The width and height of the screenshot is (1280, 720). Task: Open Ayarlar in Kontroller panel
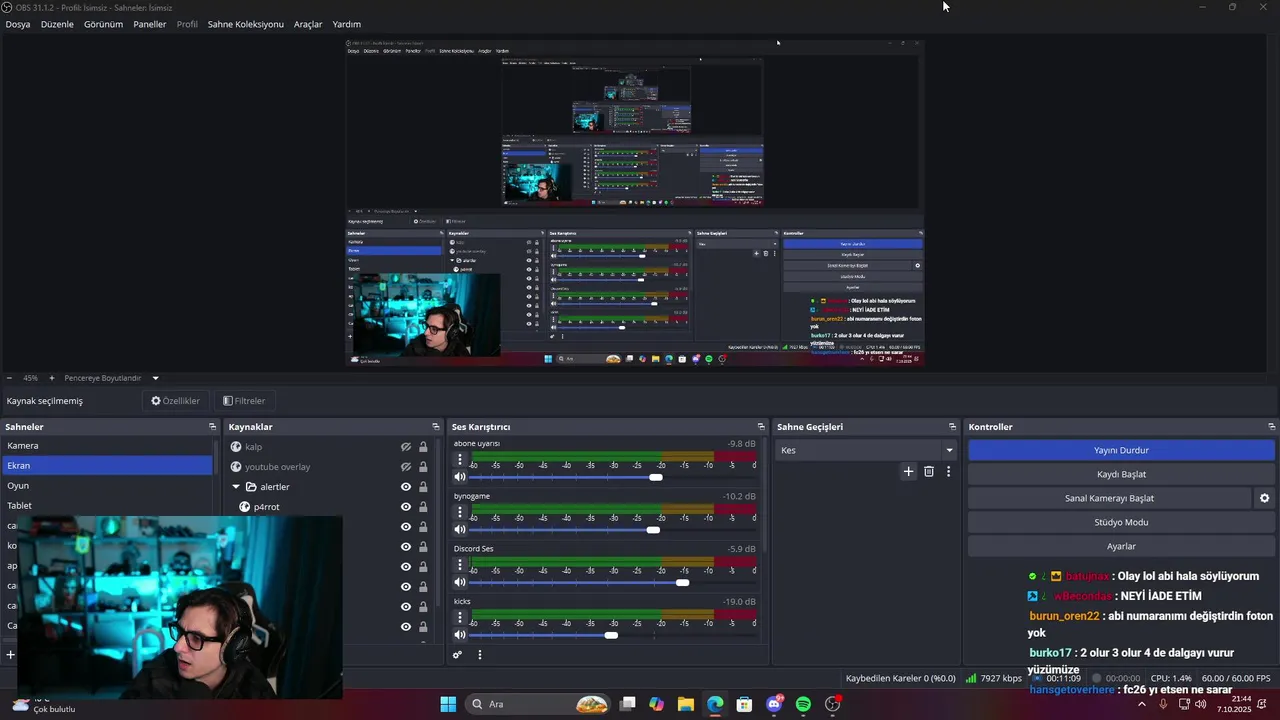click(x=1121, y=546)
